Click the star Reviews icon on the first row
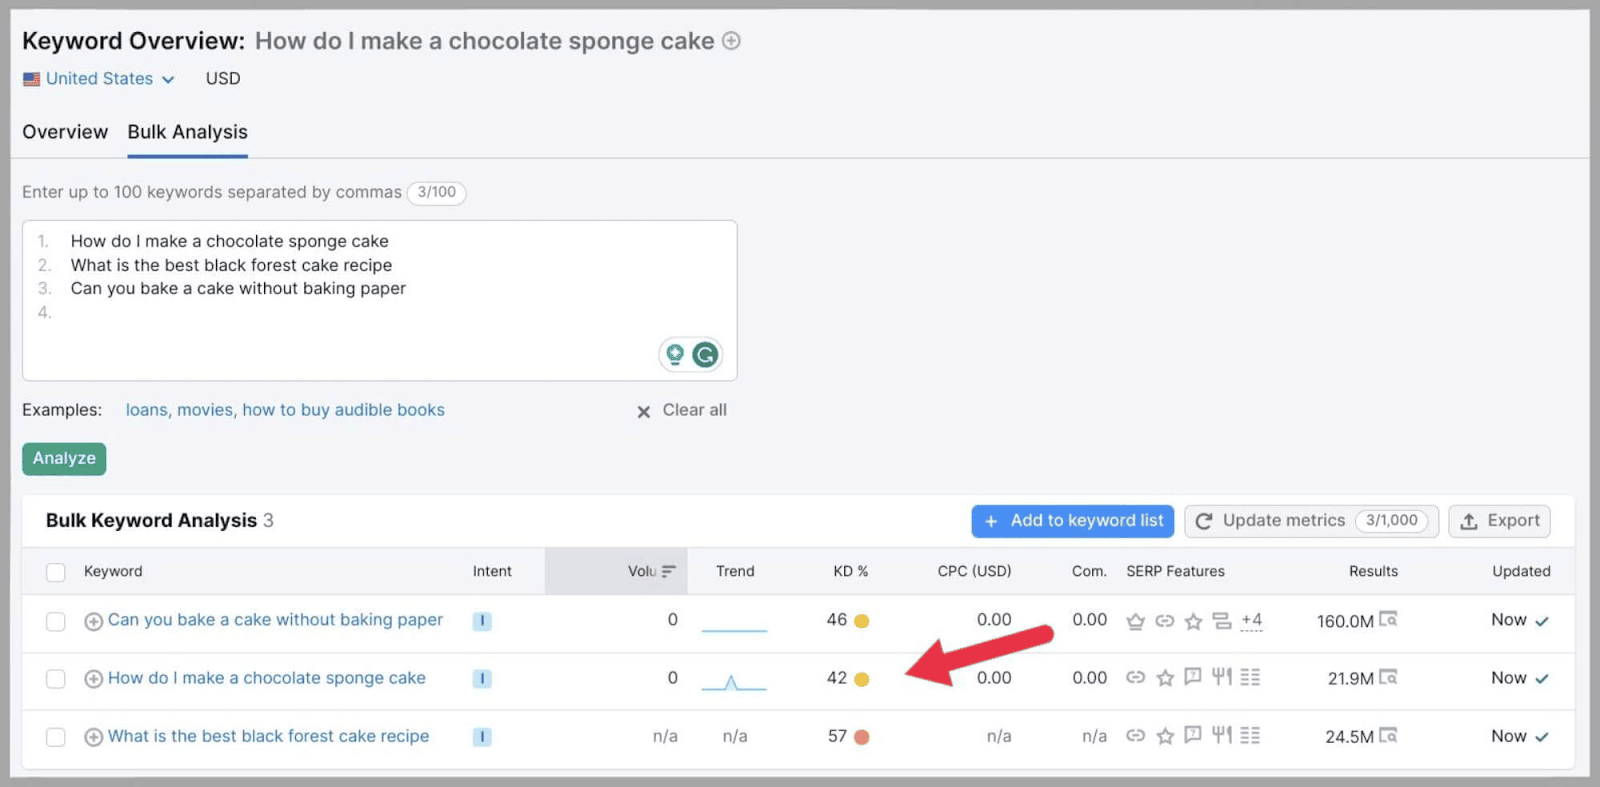The image size is (1600, 787). (x=1193, y=621)
